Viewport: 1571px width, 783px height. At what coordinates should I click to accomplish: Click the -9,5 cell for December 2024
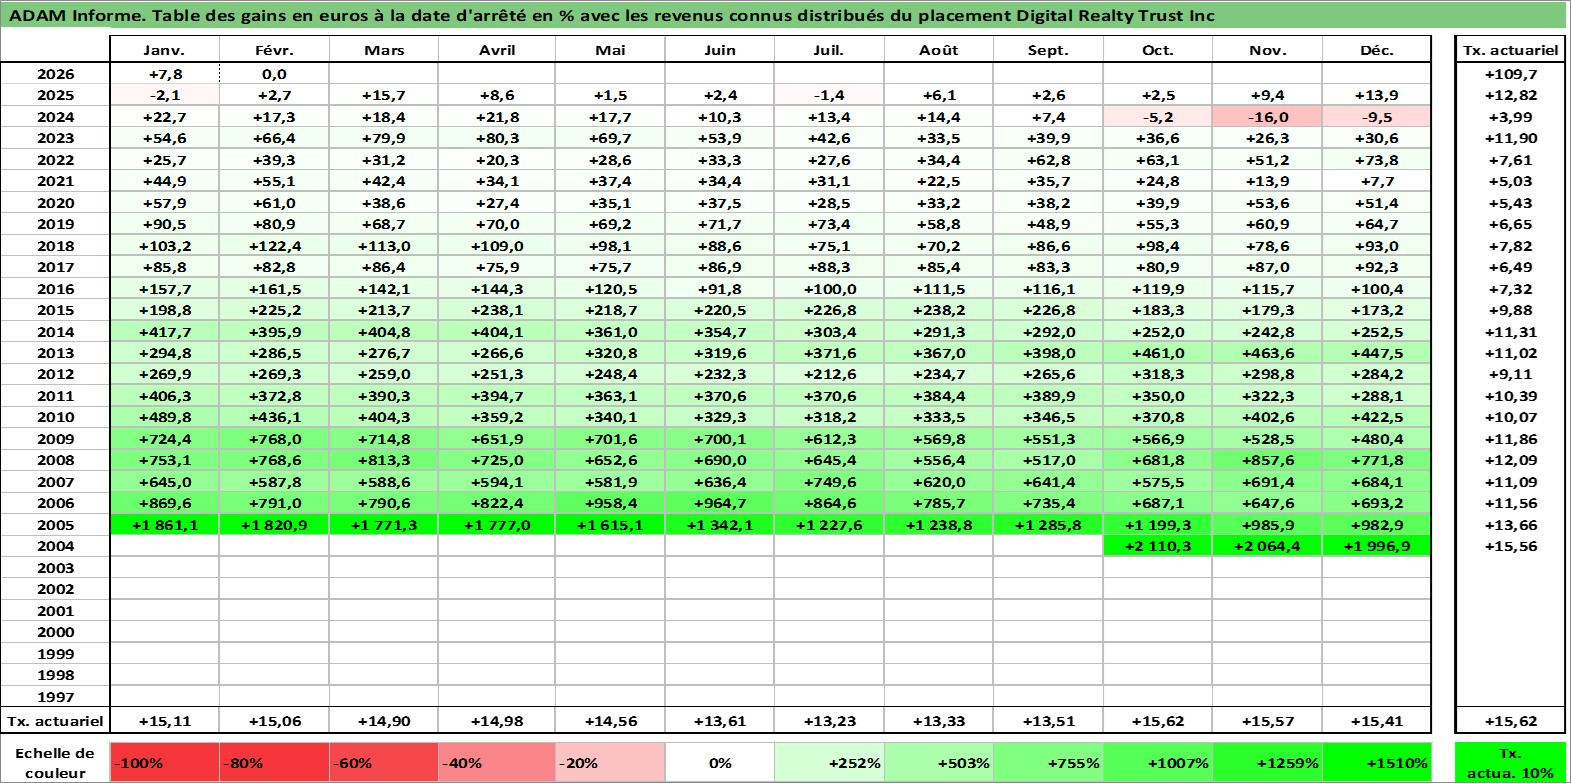point(1376,117)
